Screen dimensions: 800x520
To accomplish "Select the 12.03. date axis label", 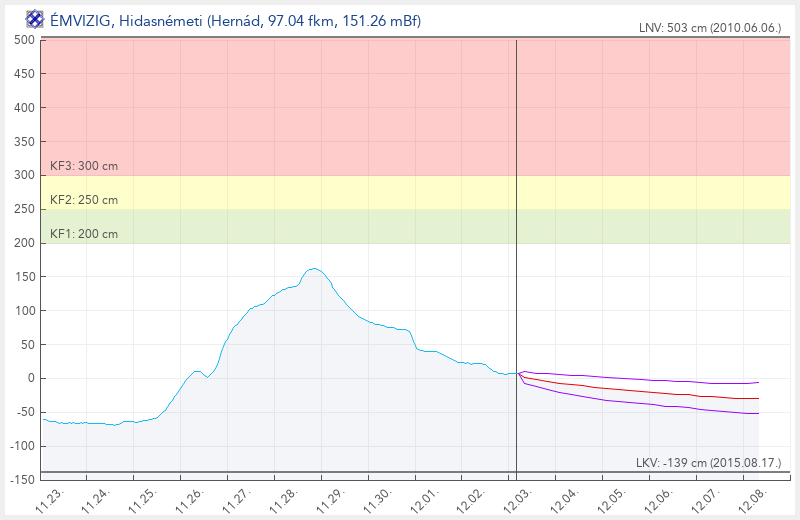I will pyautogui.click(x=518, y=495).
